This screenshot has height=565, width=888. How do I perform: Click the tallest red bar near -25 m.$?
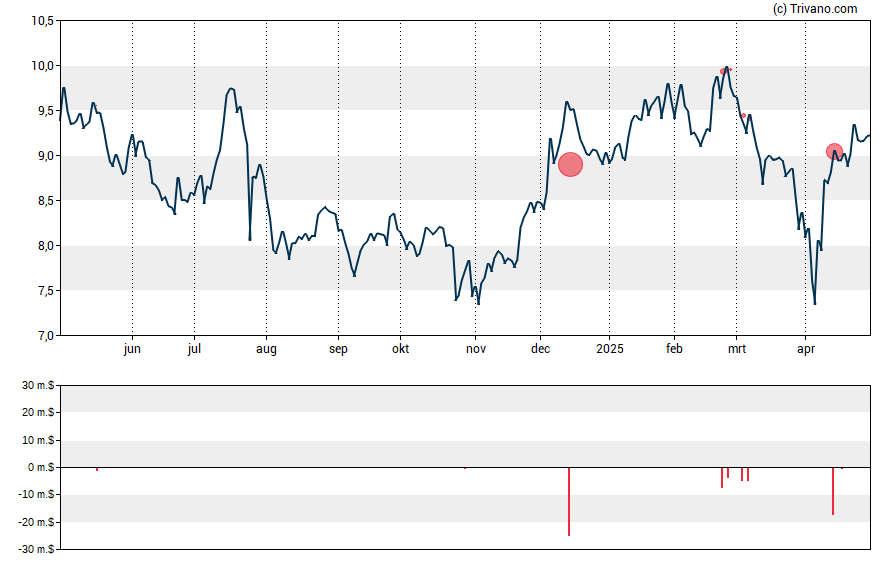click(x=569, y=501)
